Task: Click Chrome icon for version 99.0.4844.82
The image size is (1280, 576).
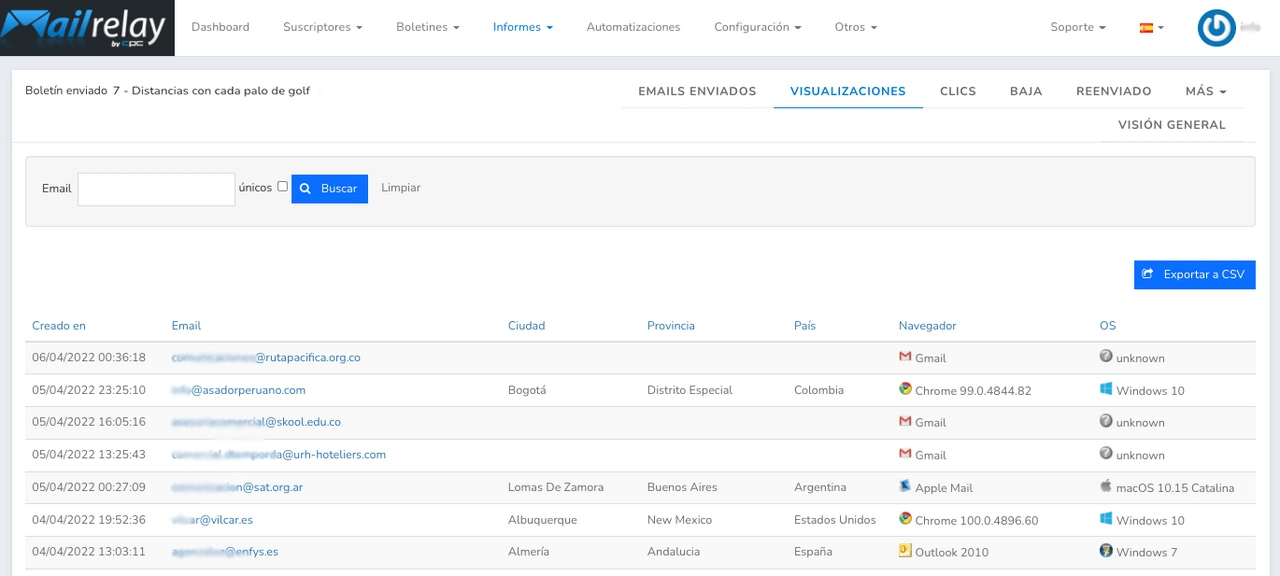Action: pyautogui.click(x=905, y=389)
